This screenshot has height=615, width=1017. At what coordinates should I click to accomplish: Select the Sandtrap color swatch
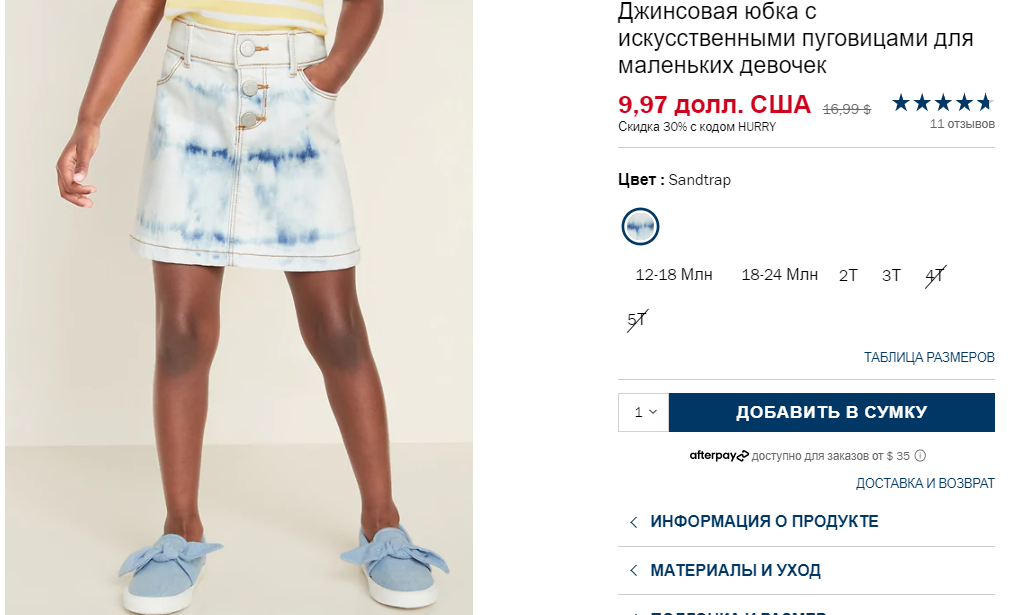[x=640, y=226]
